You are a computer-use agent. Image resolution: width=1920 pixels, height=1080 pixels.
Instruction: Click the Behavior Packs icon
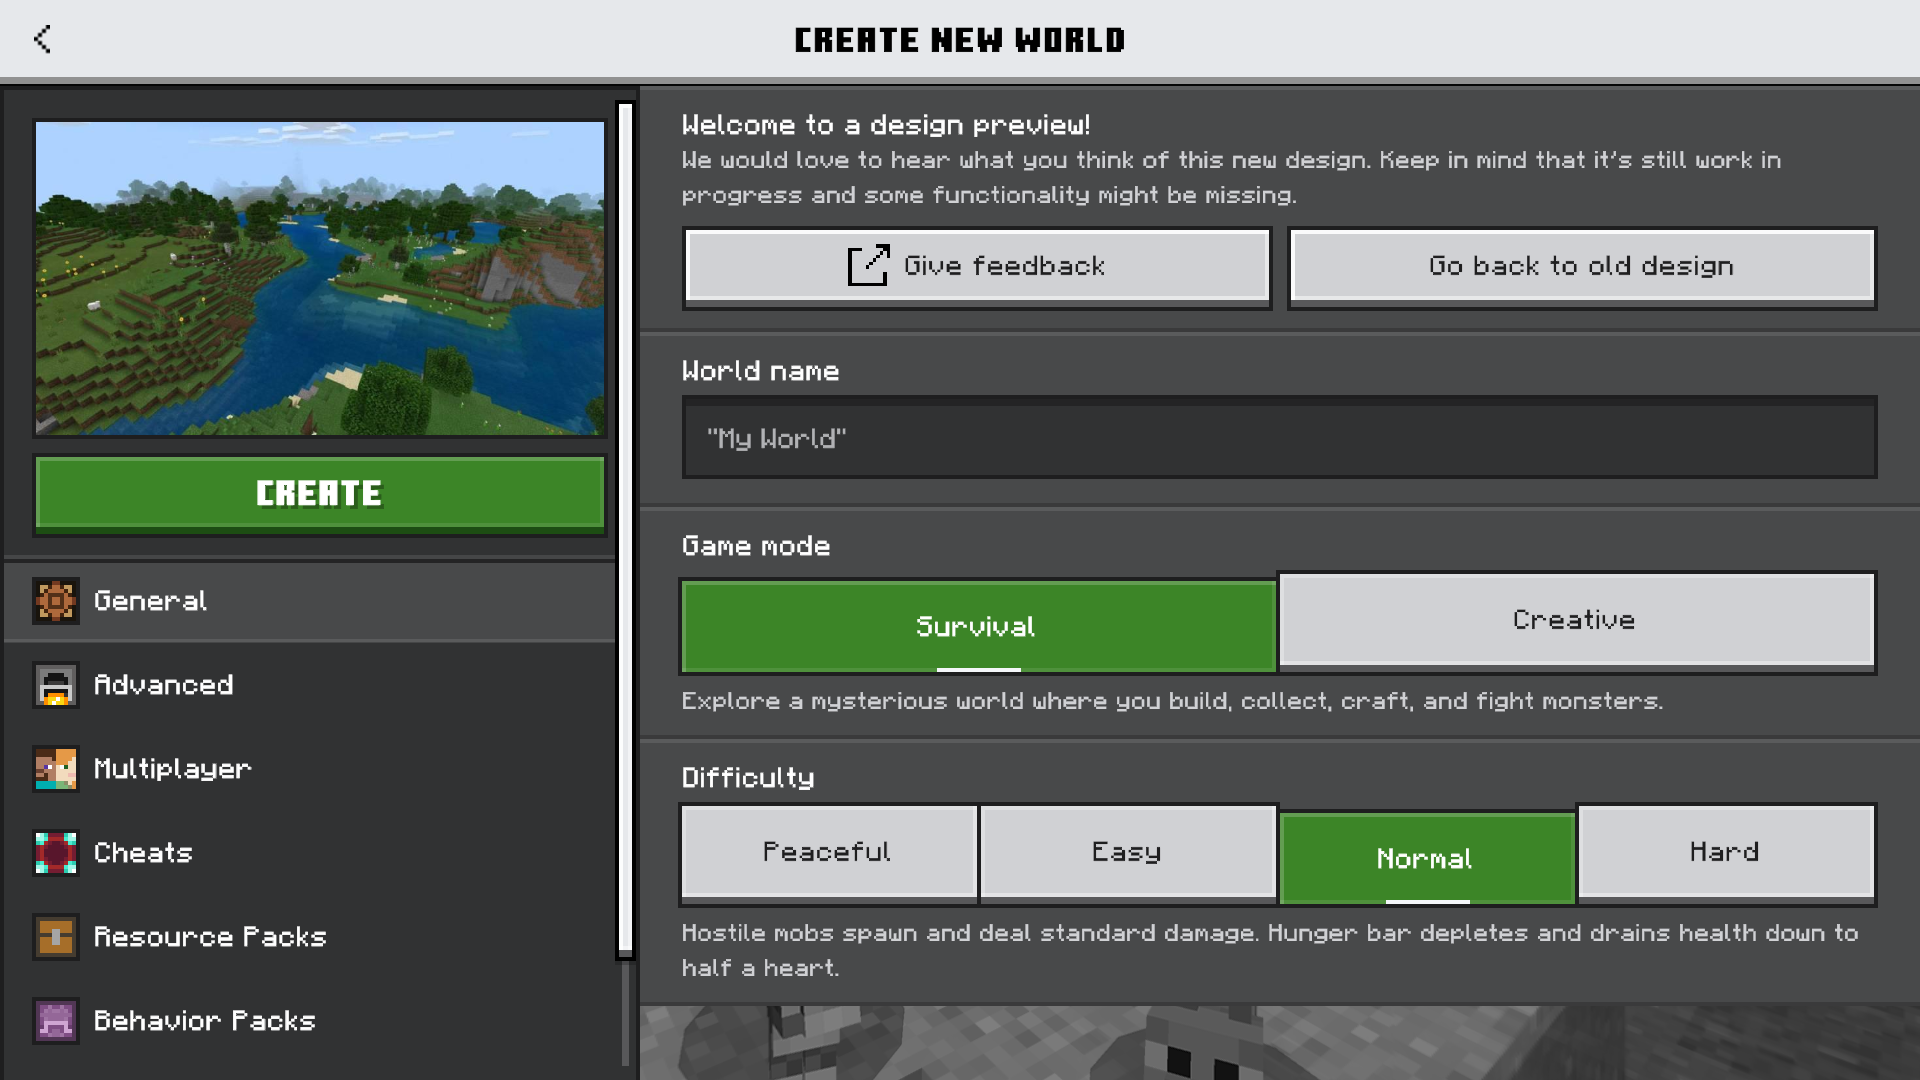pos(53,1019)
